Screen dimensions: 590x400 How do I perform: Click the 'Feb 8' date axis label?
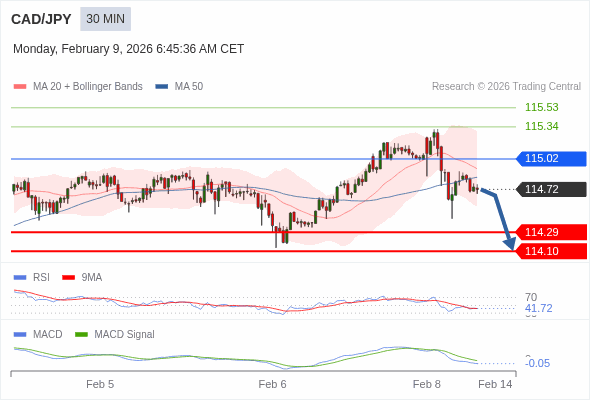(x=426, y=385)
